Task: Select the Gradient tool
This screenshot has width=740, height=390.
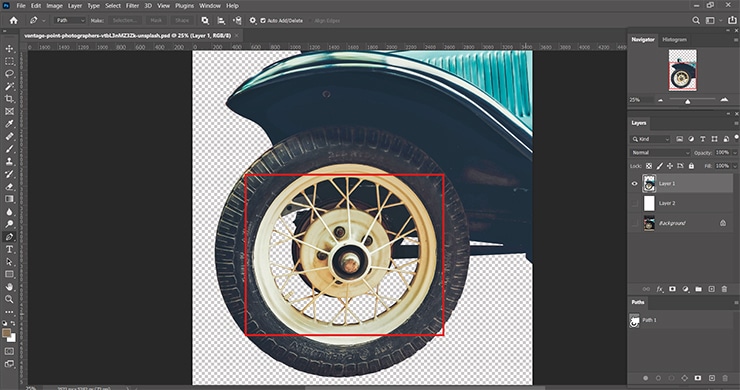Action: click(9, 199)
